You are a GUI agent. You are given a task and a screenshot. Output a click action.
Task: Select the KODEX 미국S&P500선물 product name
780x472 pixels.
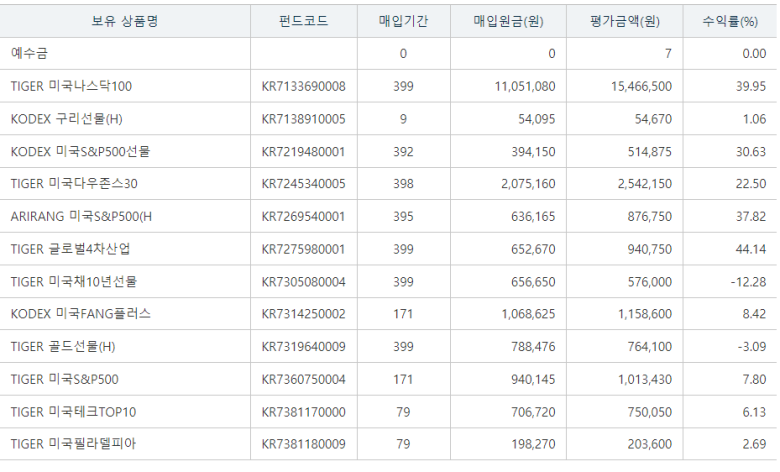pyautogui.click(x=80, y=151)
